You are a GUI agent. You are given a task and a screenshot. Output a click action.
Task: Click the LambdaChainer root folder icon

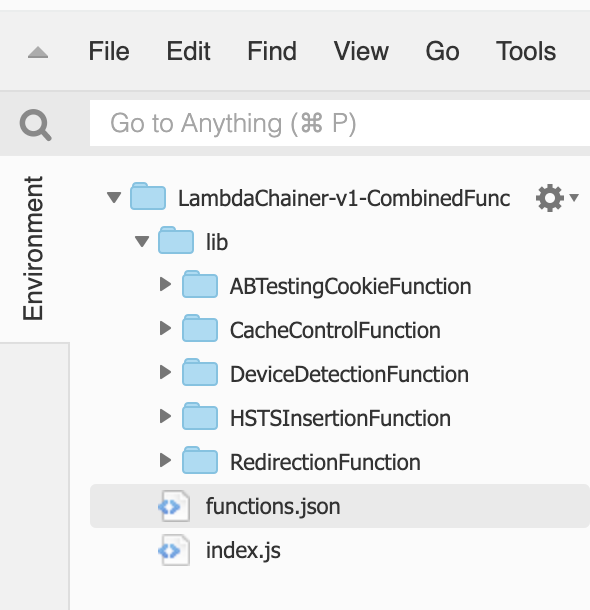click(148, 196)
